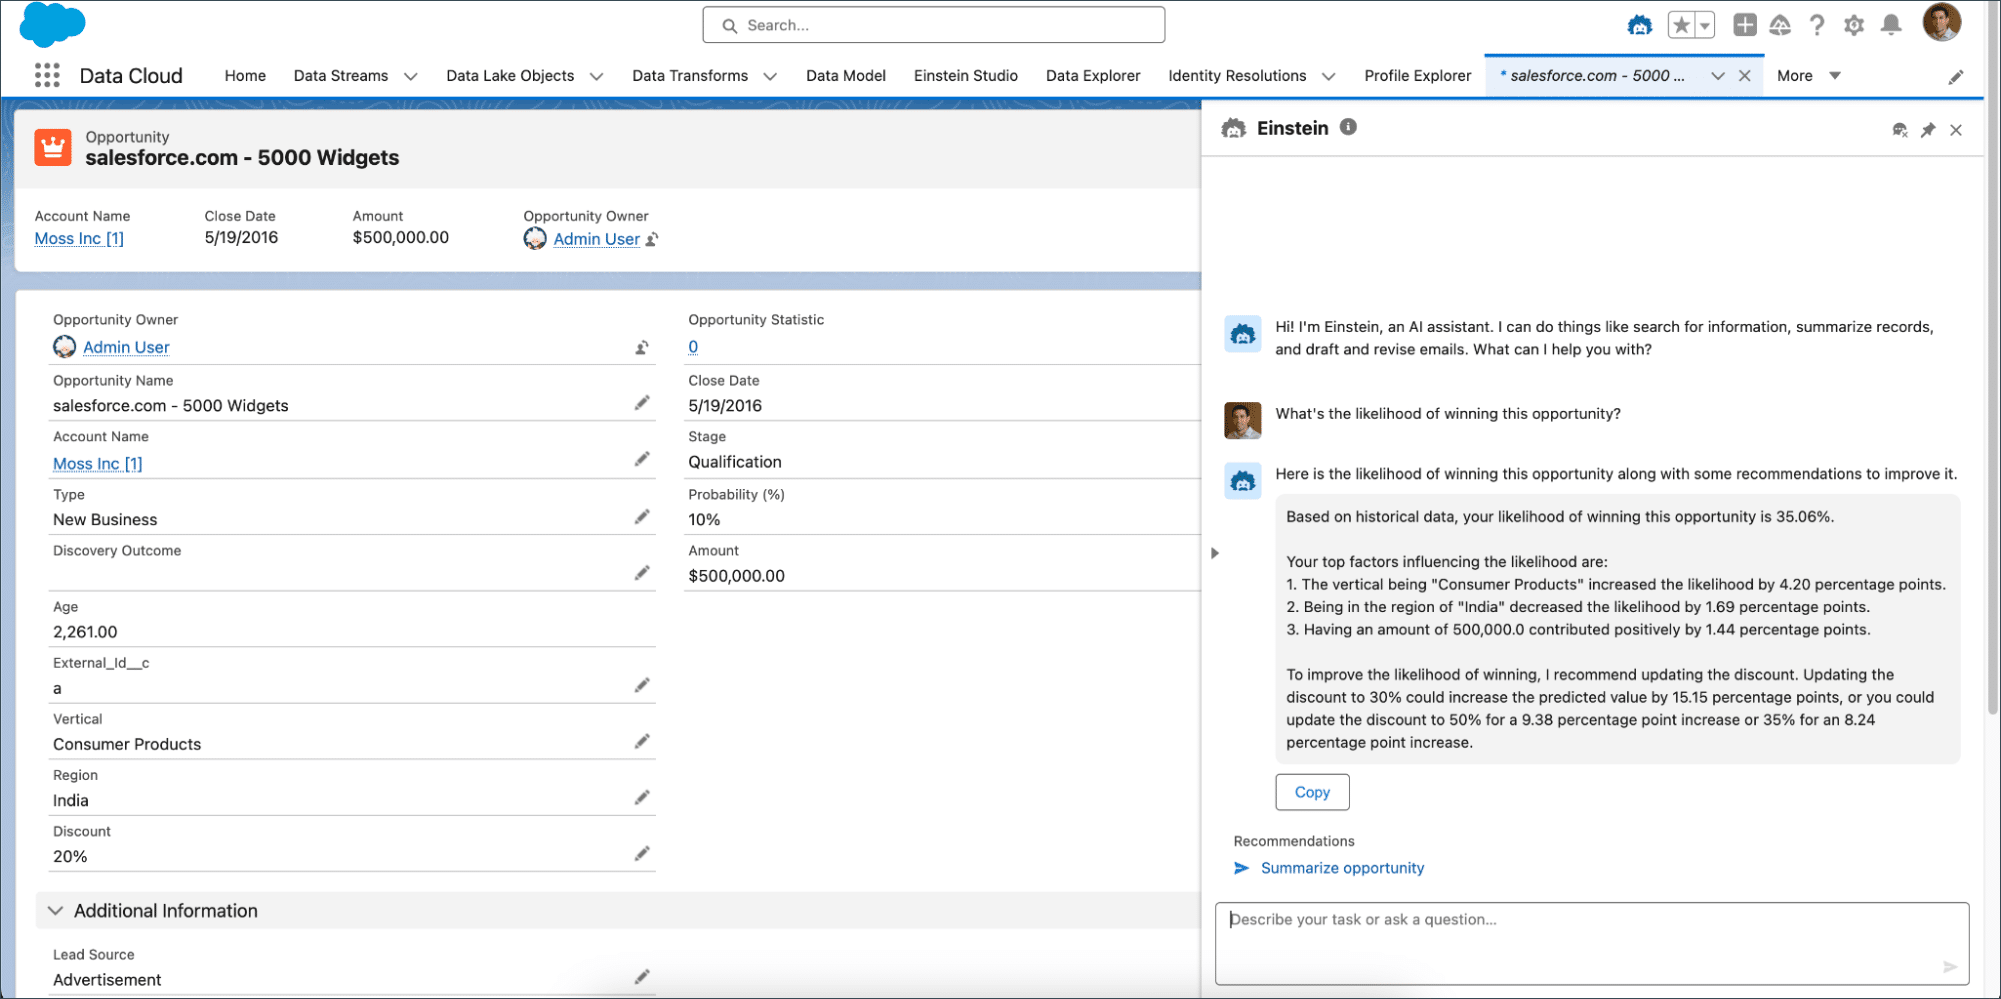Open the Setup gear icon
The width and height of the screenshot is (2001, 999).
(x=1854, y=25)
